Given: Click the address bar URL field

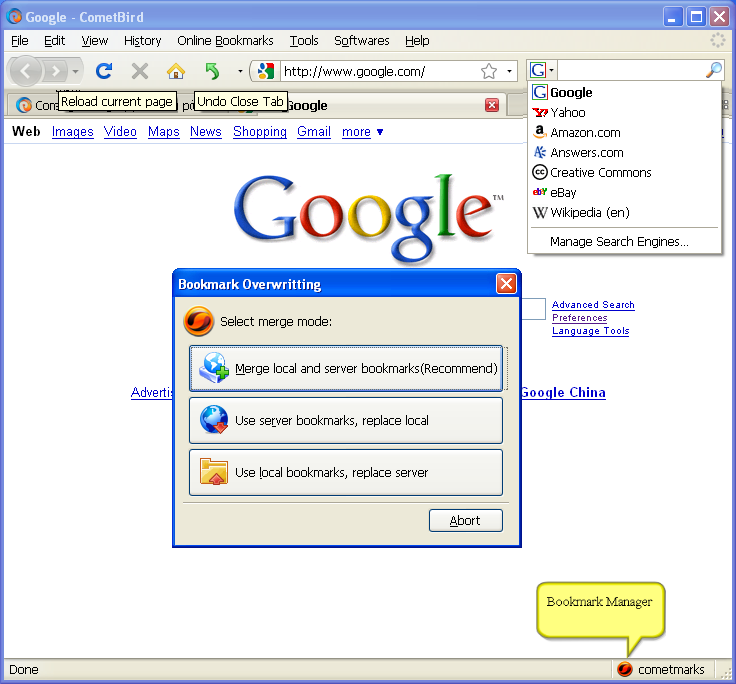Looking at the screenshot, I should pyautogui.click(x=380, y=71).
